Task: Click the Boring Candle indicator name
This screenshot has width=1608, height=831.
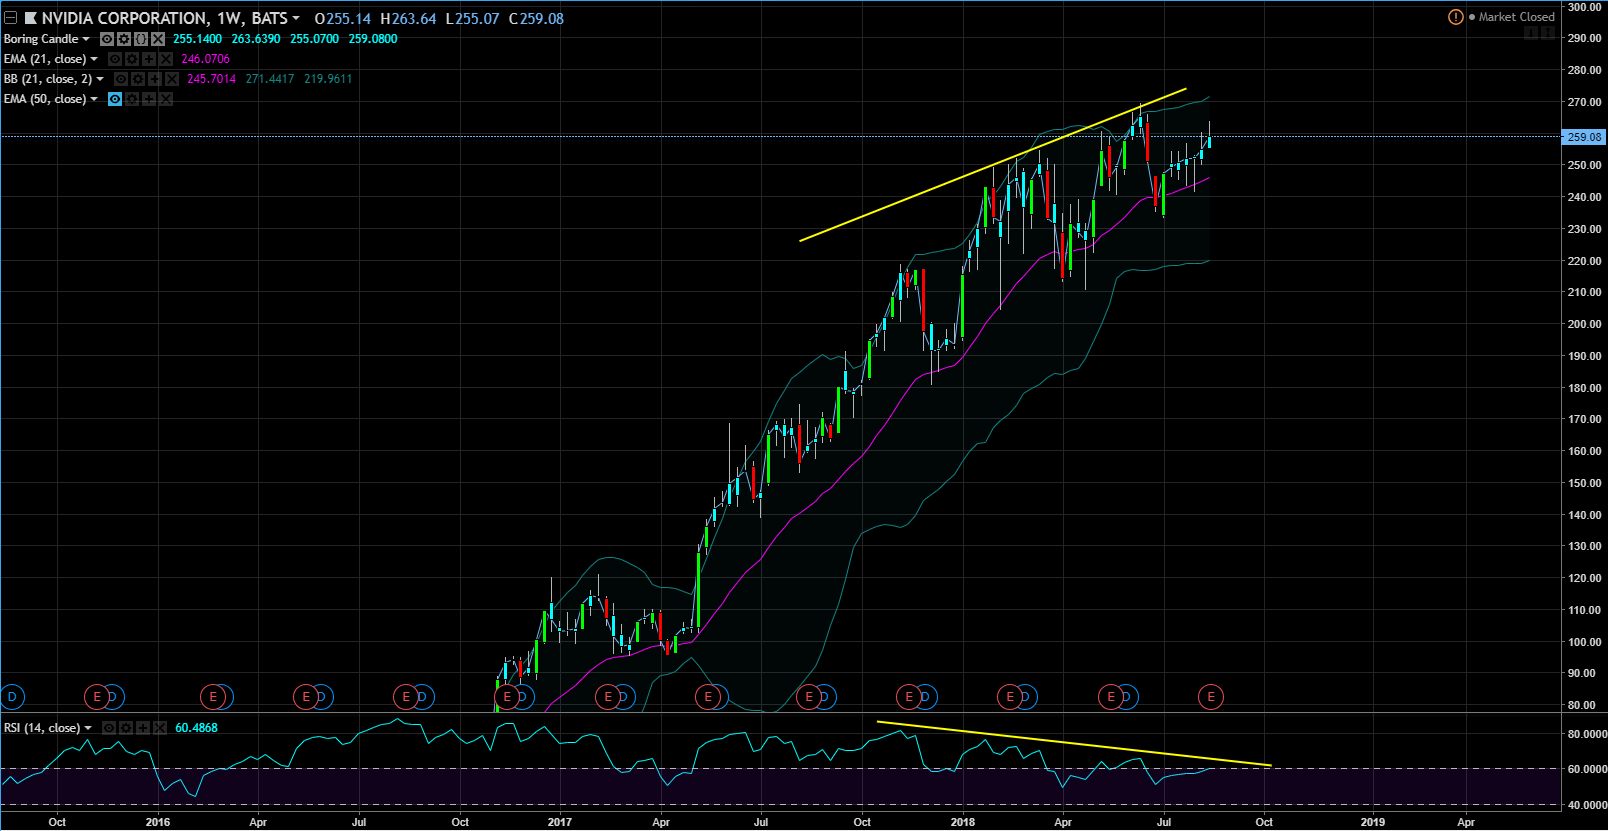Action: [x=41, y=39]
